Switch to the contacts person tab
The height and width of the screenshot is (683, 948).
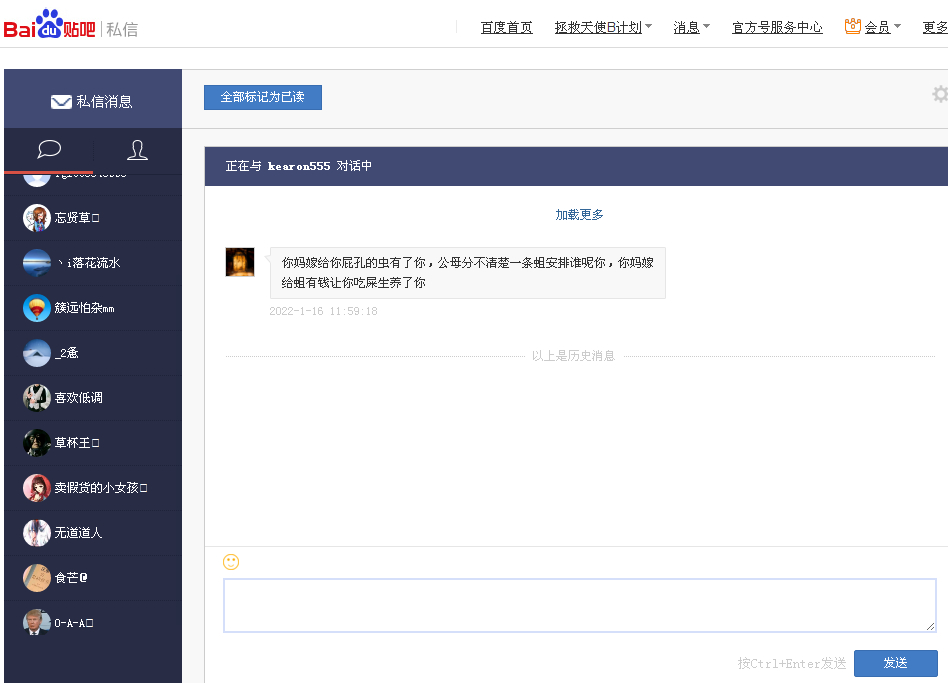coord(137,150)
